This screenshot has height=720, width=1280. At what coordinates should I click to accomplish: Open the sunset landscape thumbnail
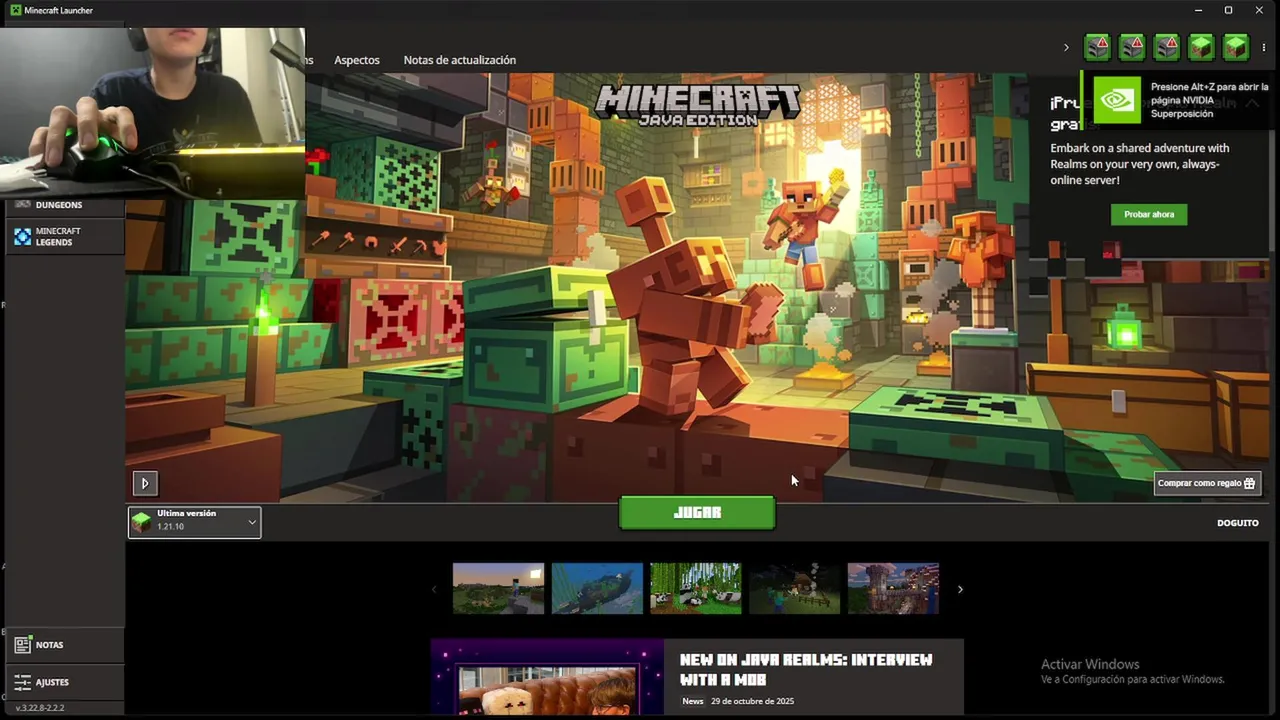(498, 588)
